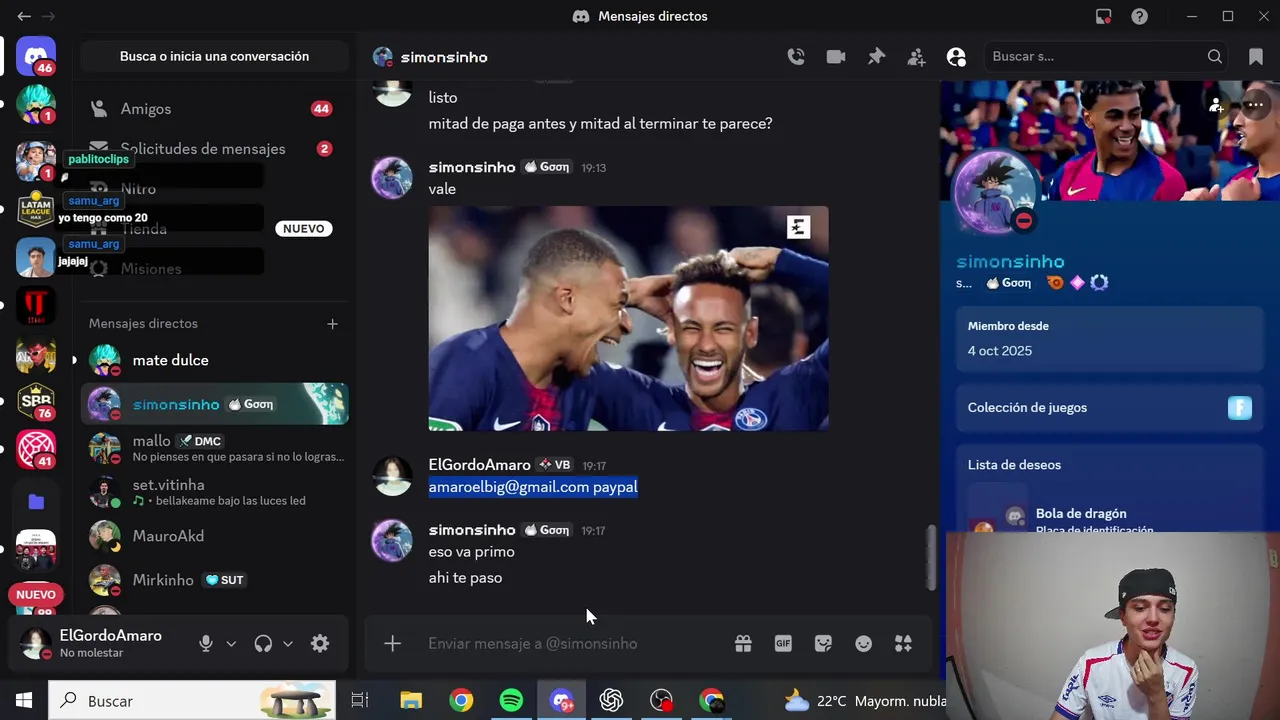Open profile more options three dots

1256,104
